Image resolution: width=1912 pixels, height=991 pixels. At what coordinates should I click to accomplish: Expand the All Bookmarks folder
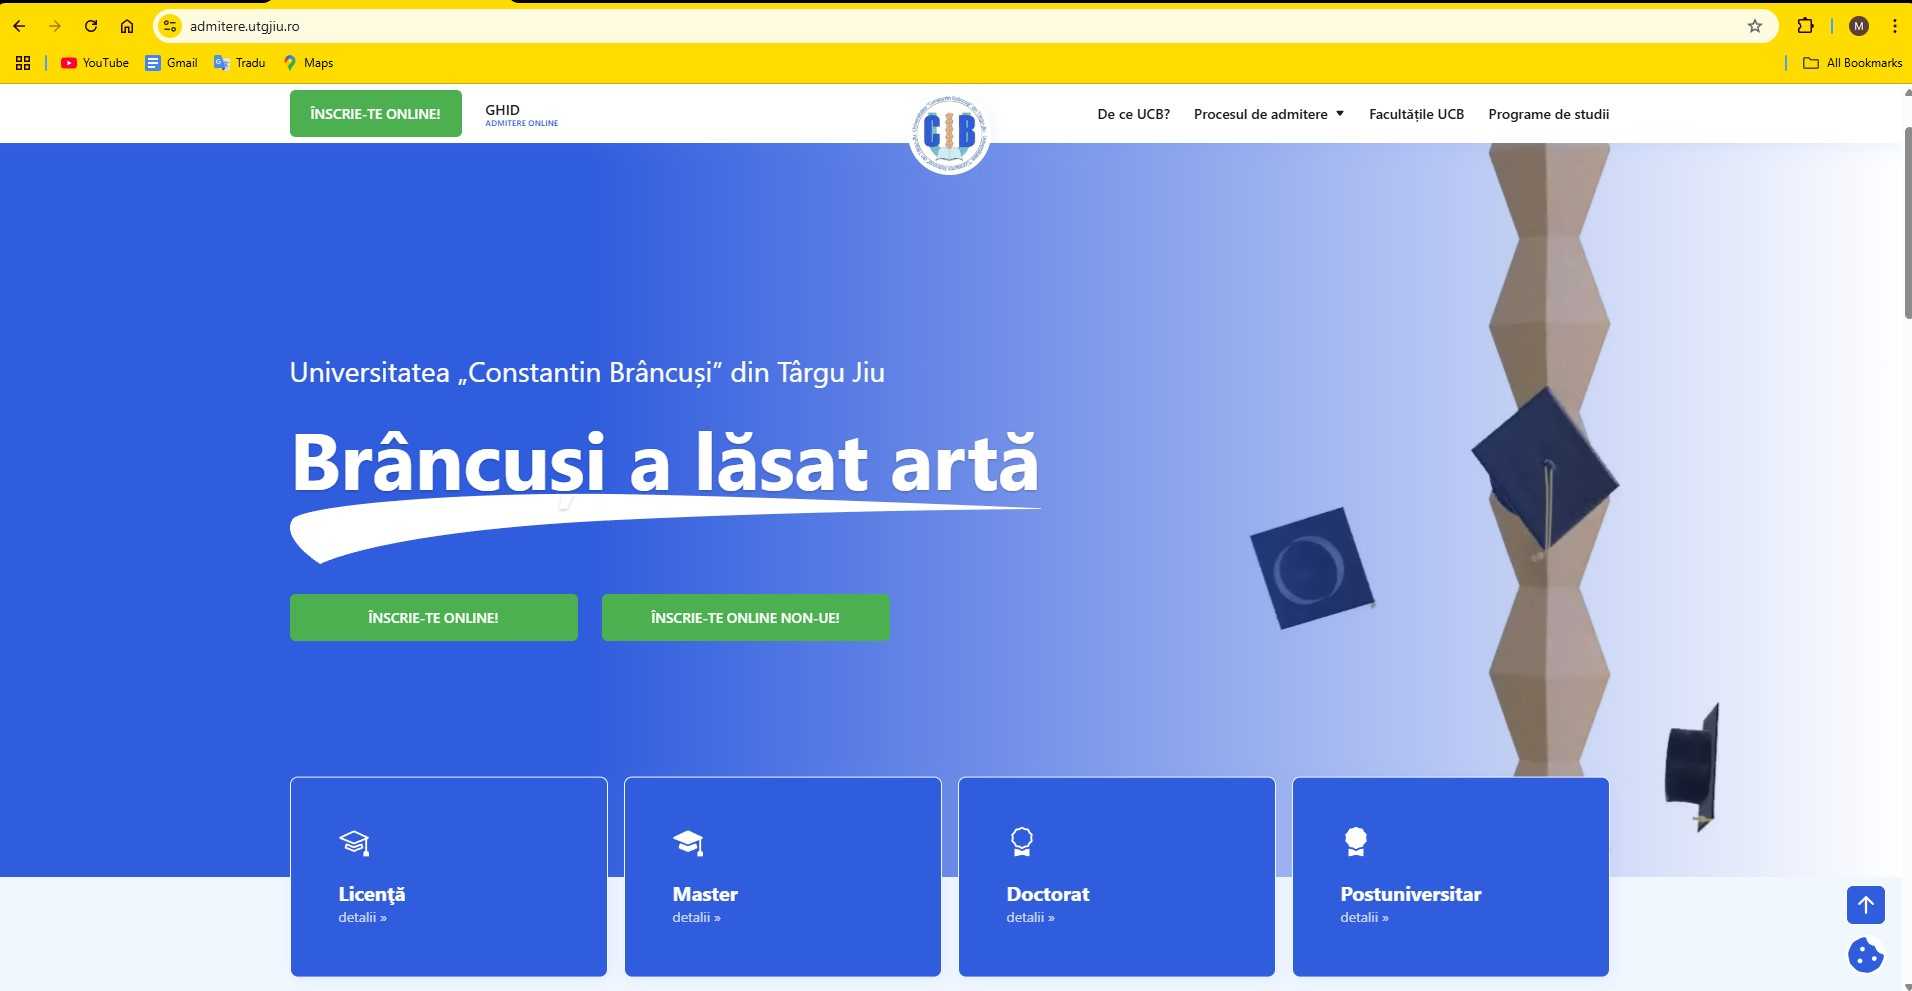tap(1851, 63)
